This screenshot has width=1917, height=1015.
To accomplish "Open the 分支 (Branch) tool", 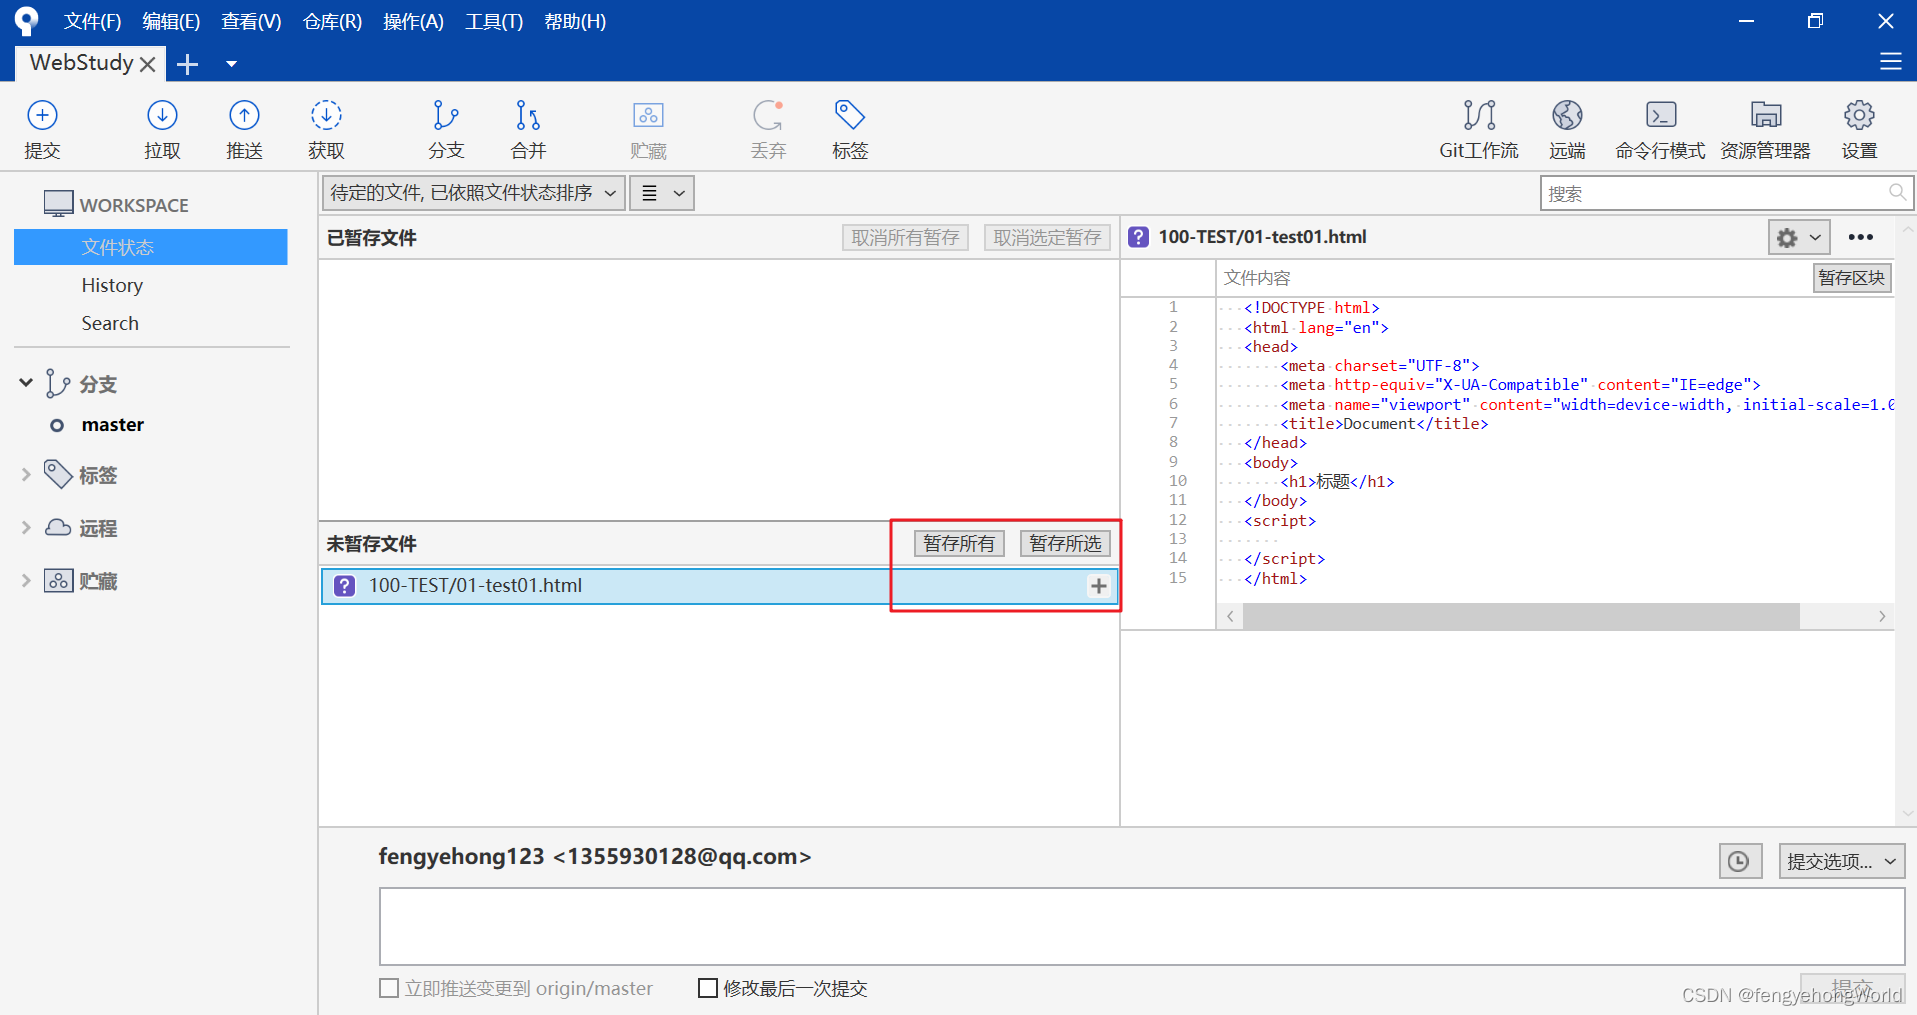I will [x=446, y=129].
